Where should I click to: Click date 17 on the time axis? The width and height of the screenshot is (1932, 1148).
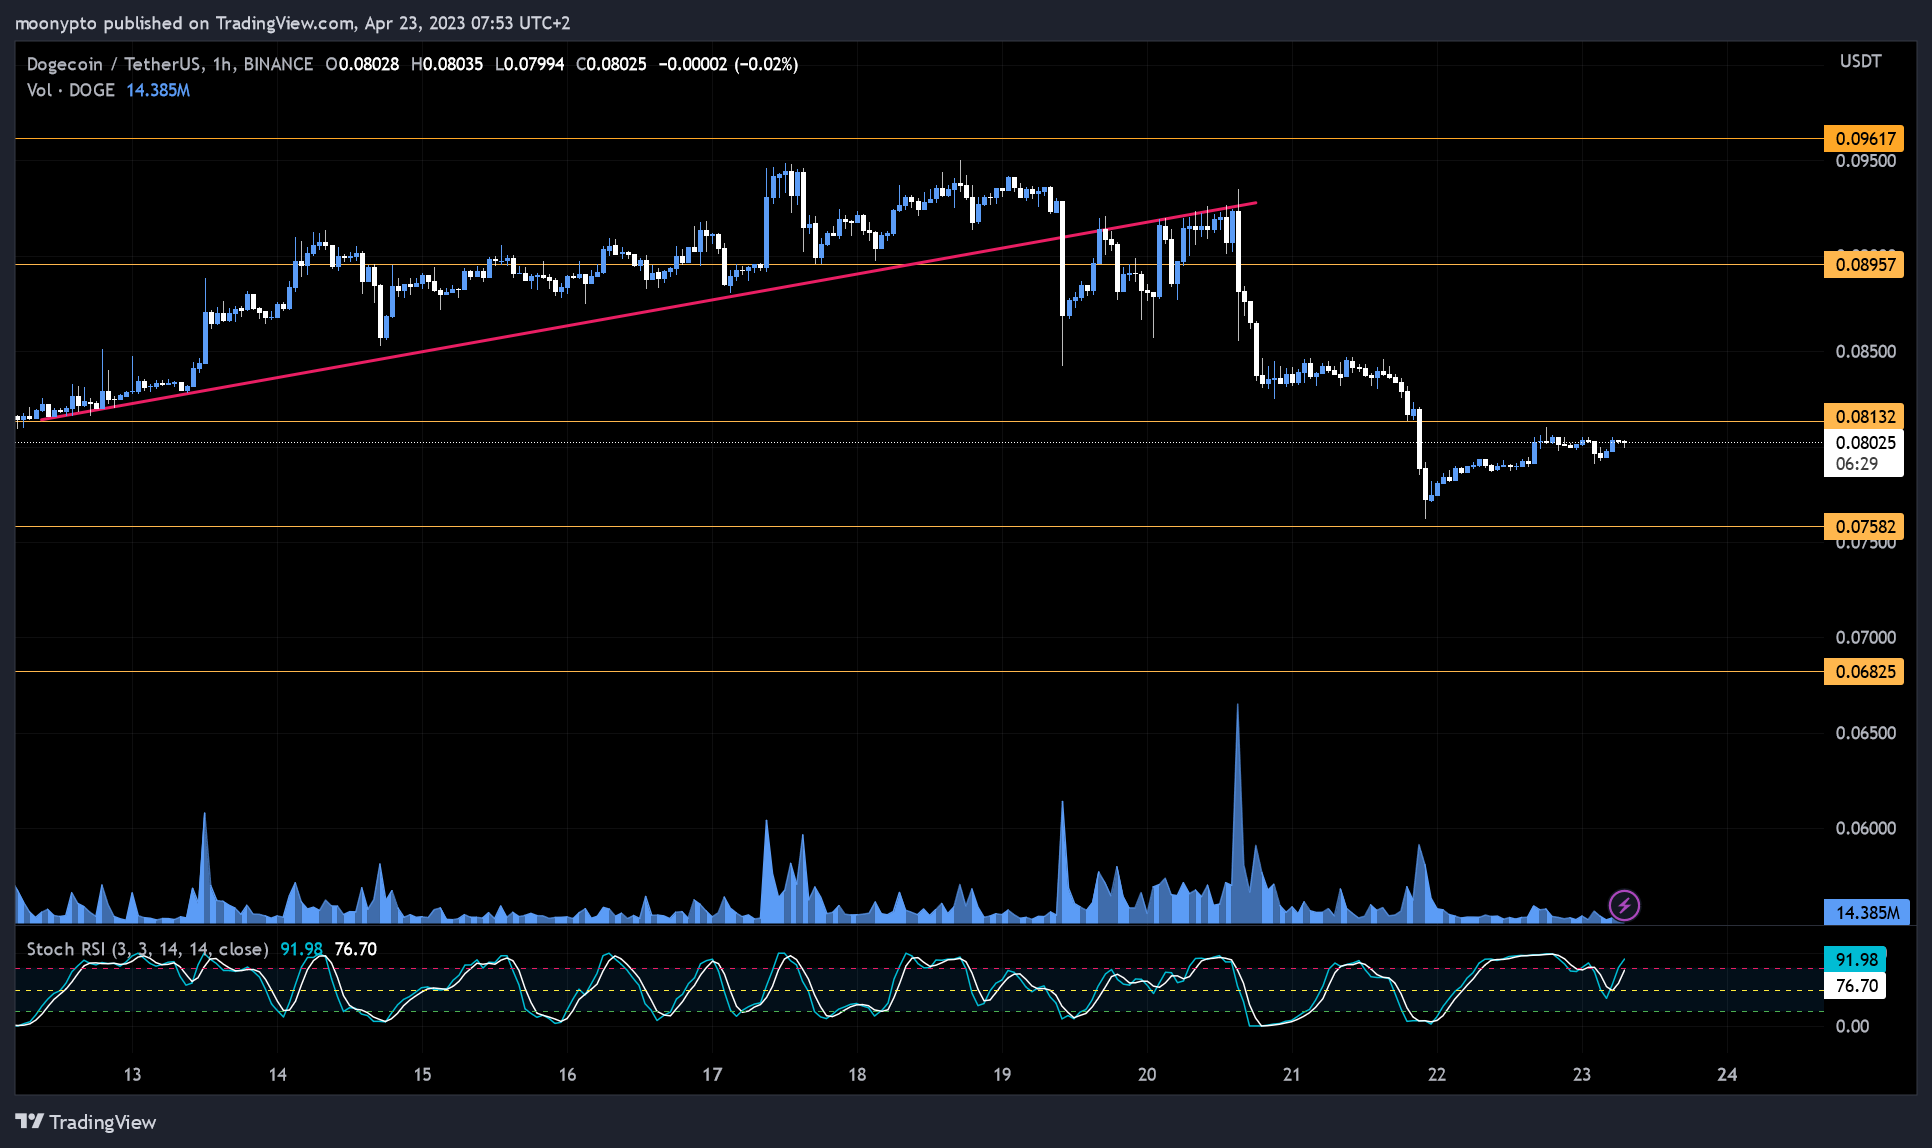click(712, 1075)
